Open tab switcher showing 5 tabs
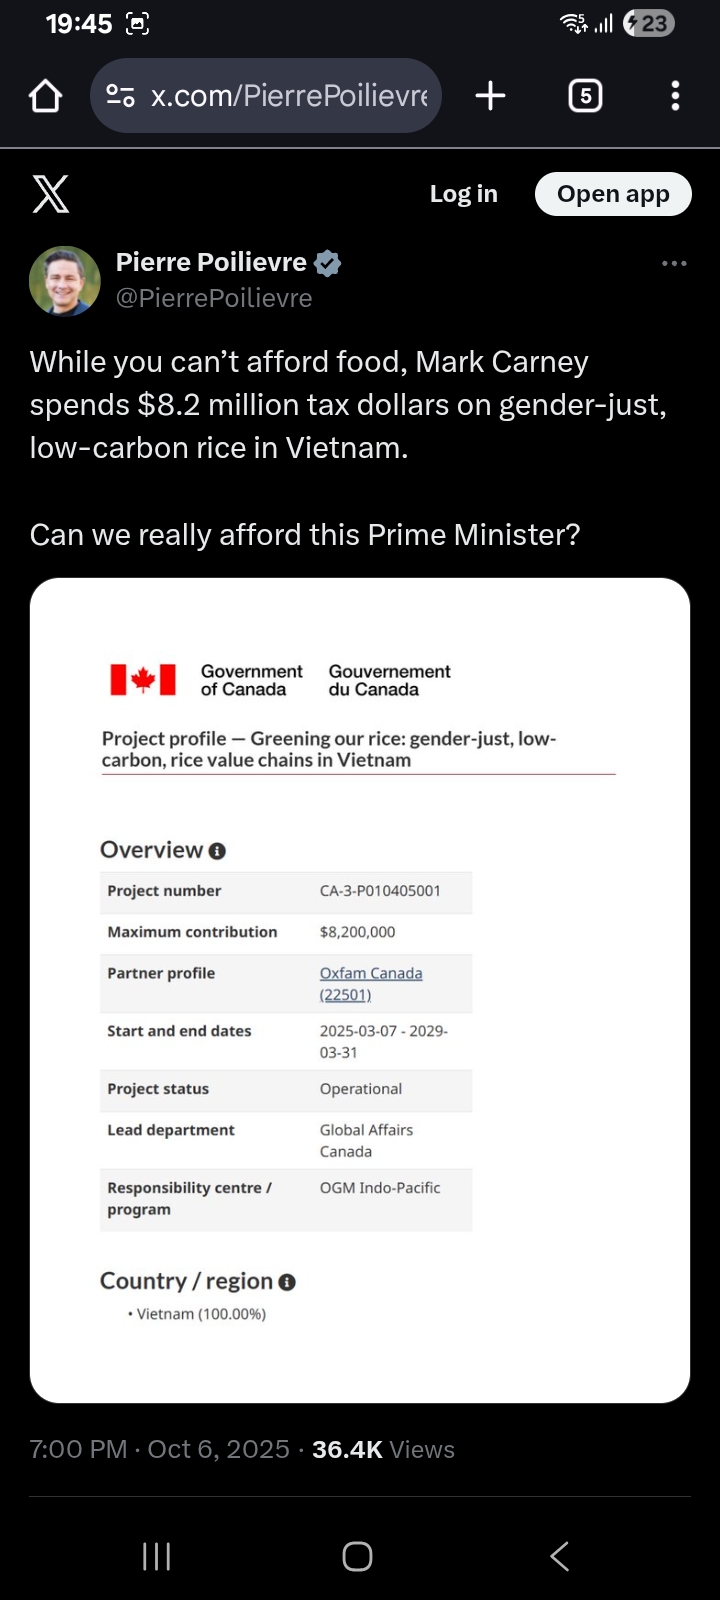Image resolution: width=720 pixels, height=1600 pixels. tap(585, 96)
